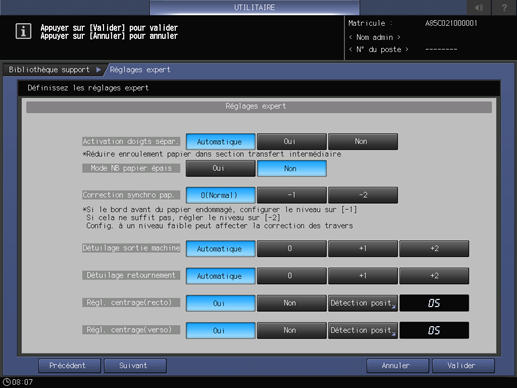The height and width of the screenshot is (388, 517).
Task: Click recto centrage value field 05
Action: click(434, 303)
